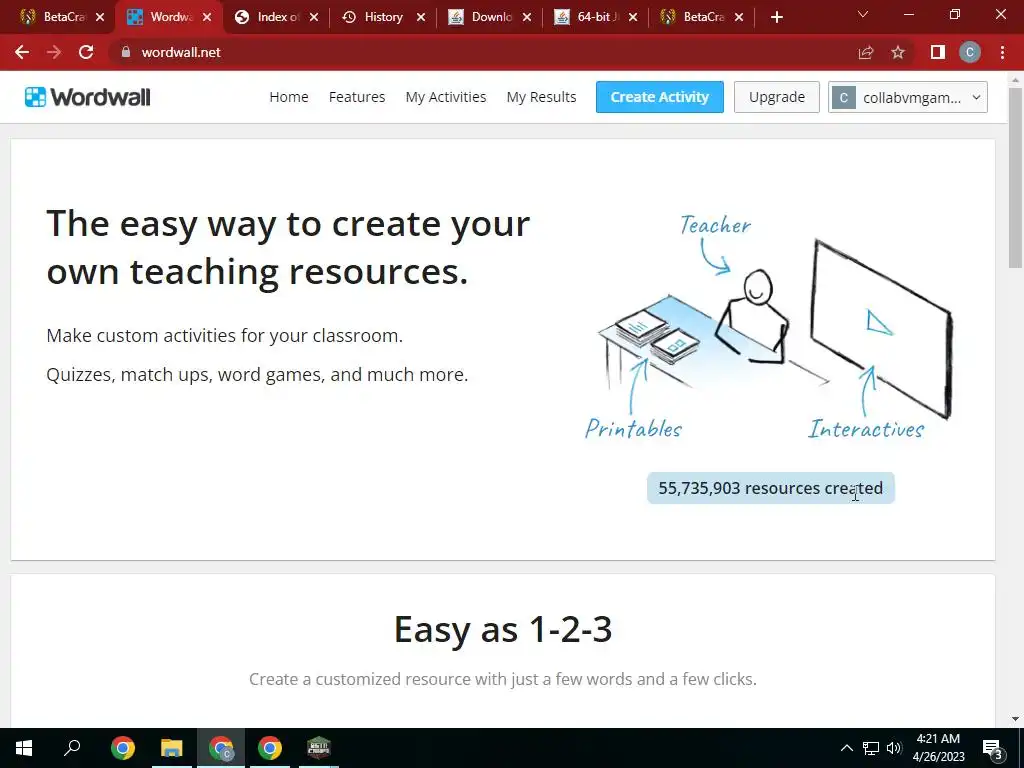The height and width of the screenshot is (768, 1024).
Task: Open Windows taskbar search
Action: [72, 748]
